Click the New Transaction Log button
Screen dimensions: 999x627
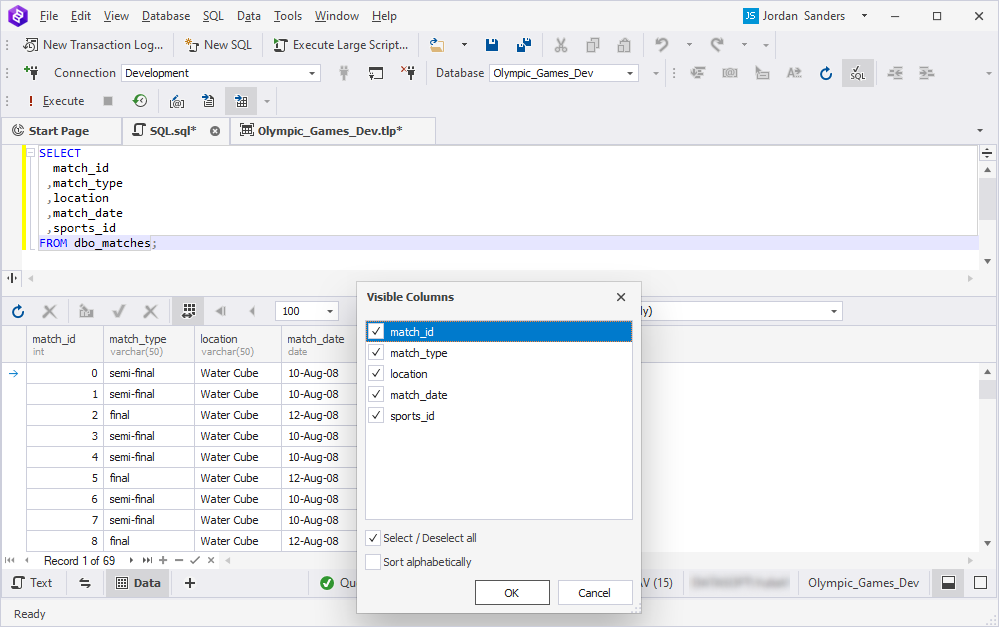(x=93, y=45)
